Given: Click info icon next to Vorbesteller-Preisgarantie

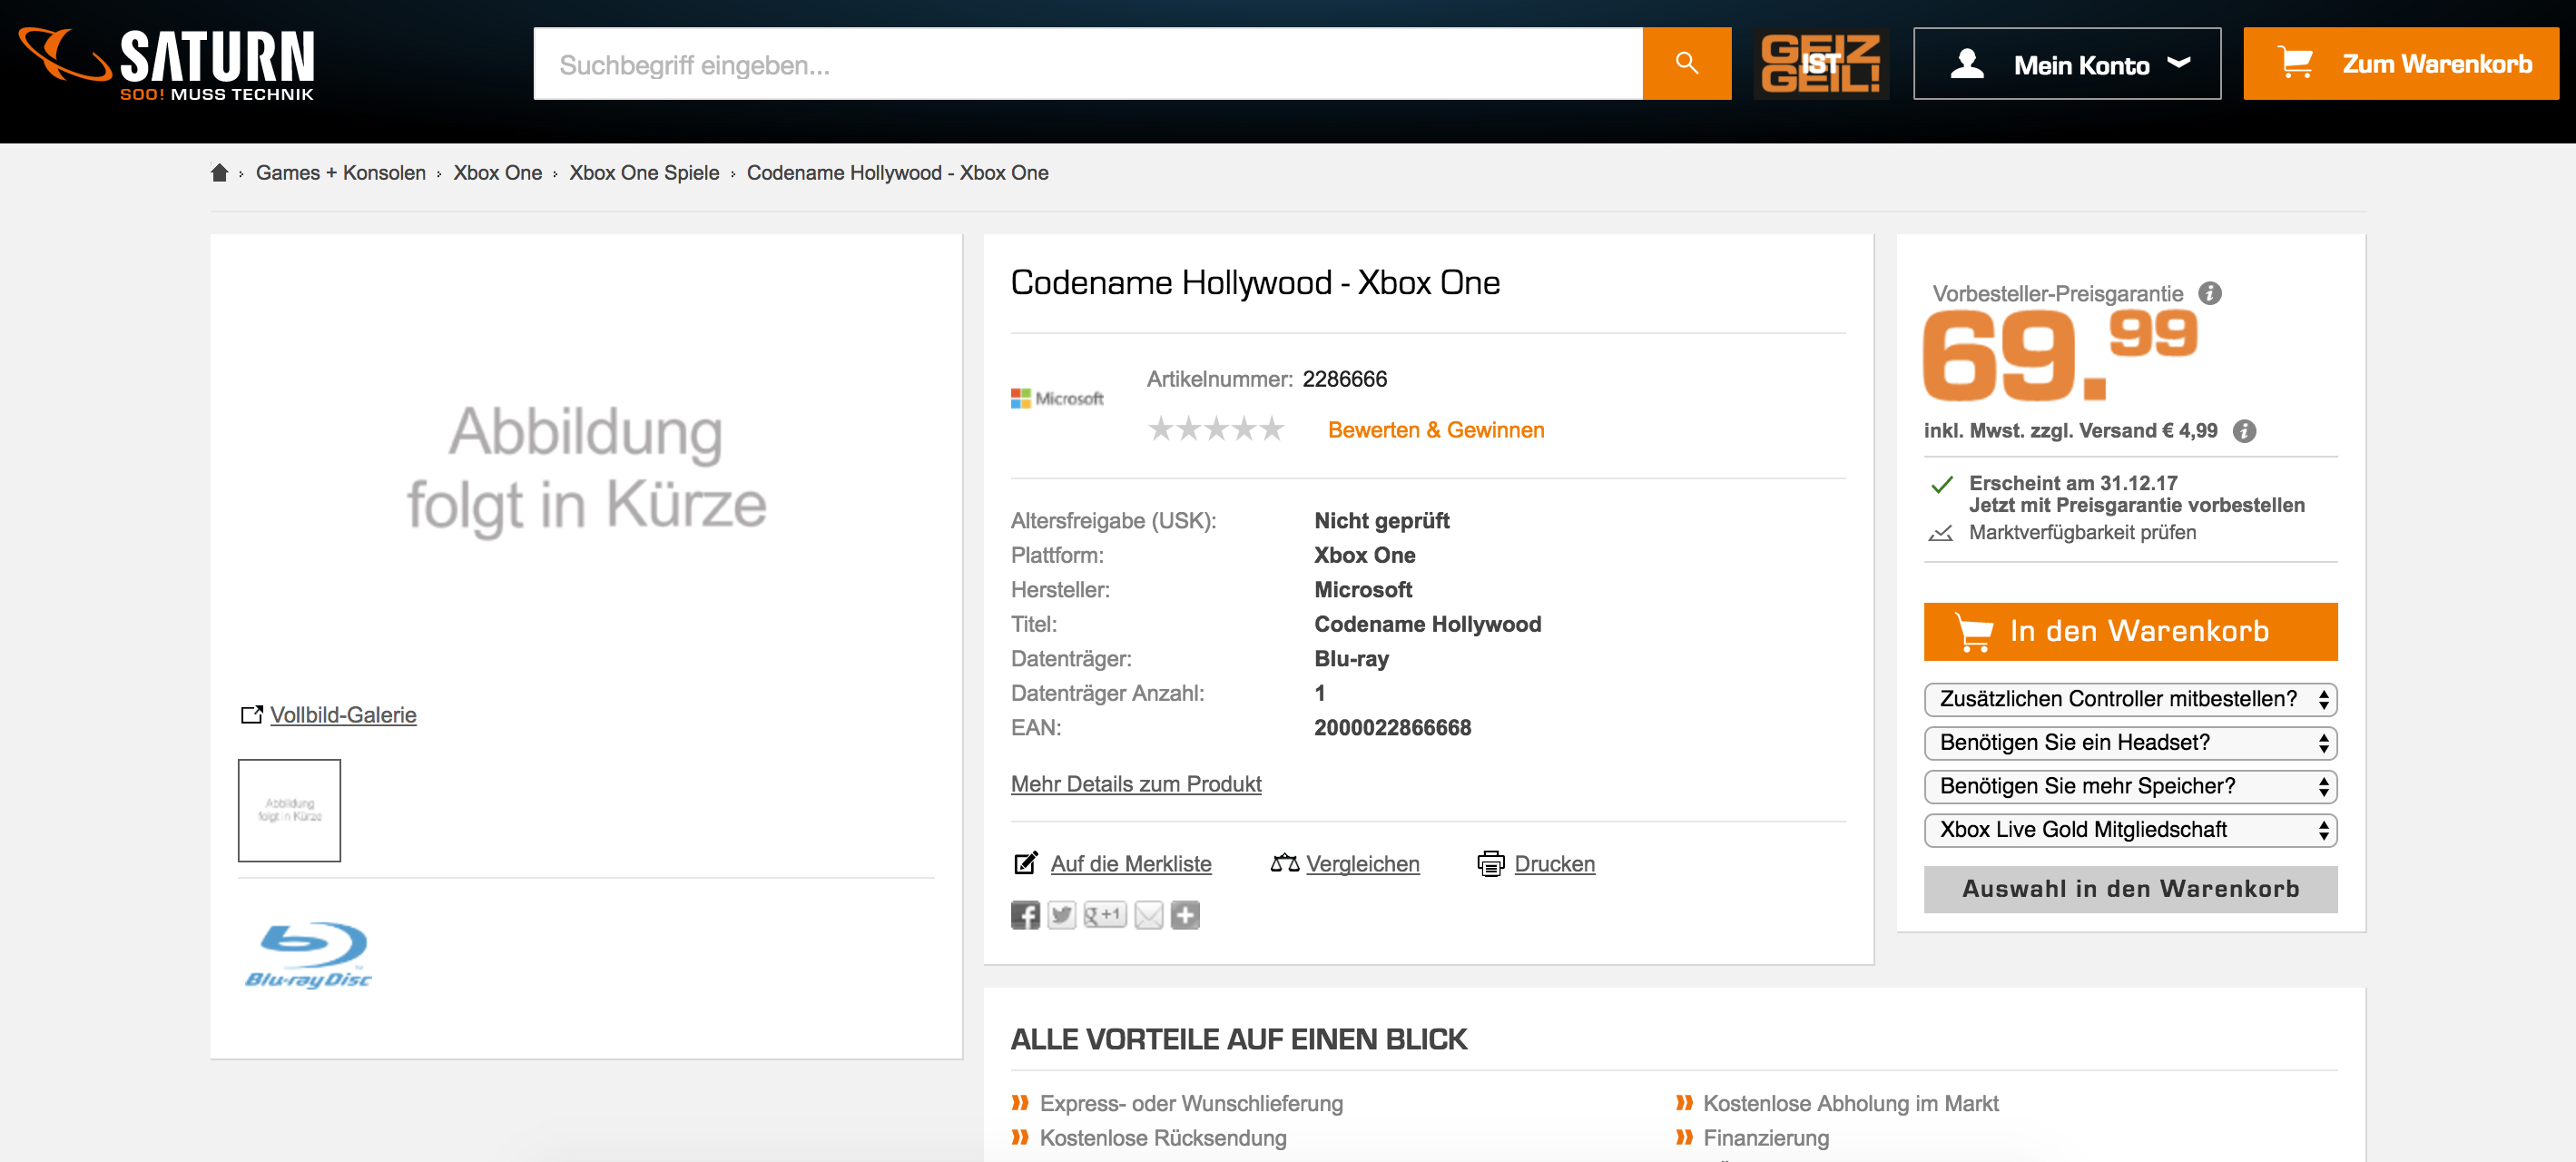Looking at the screenshot, I should point(2209,293).
